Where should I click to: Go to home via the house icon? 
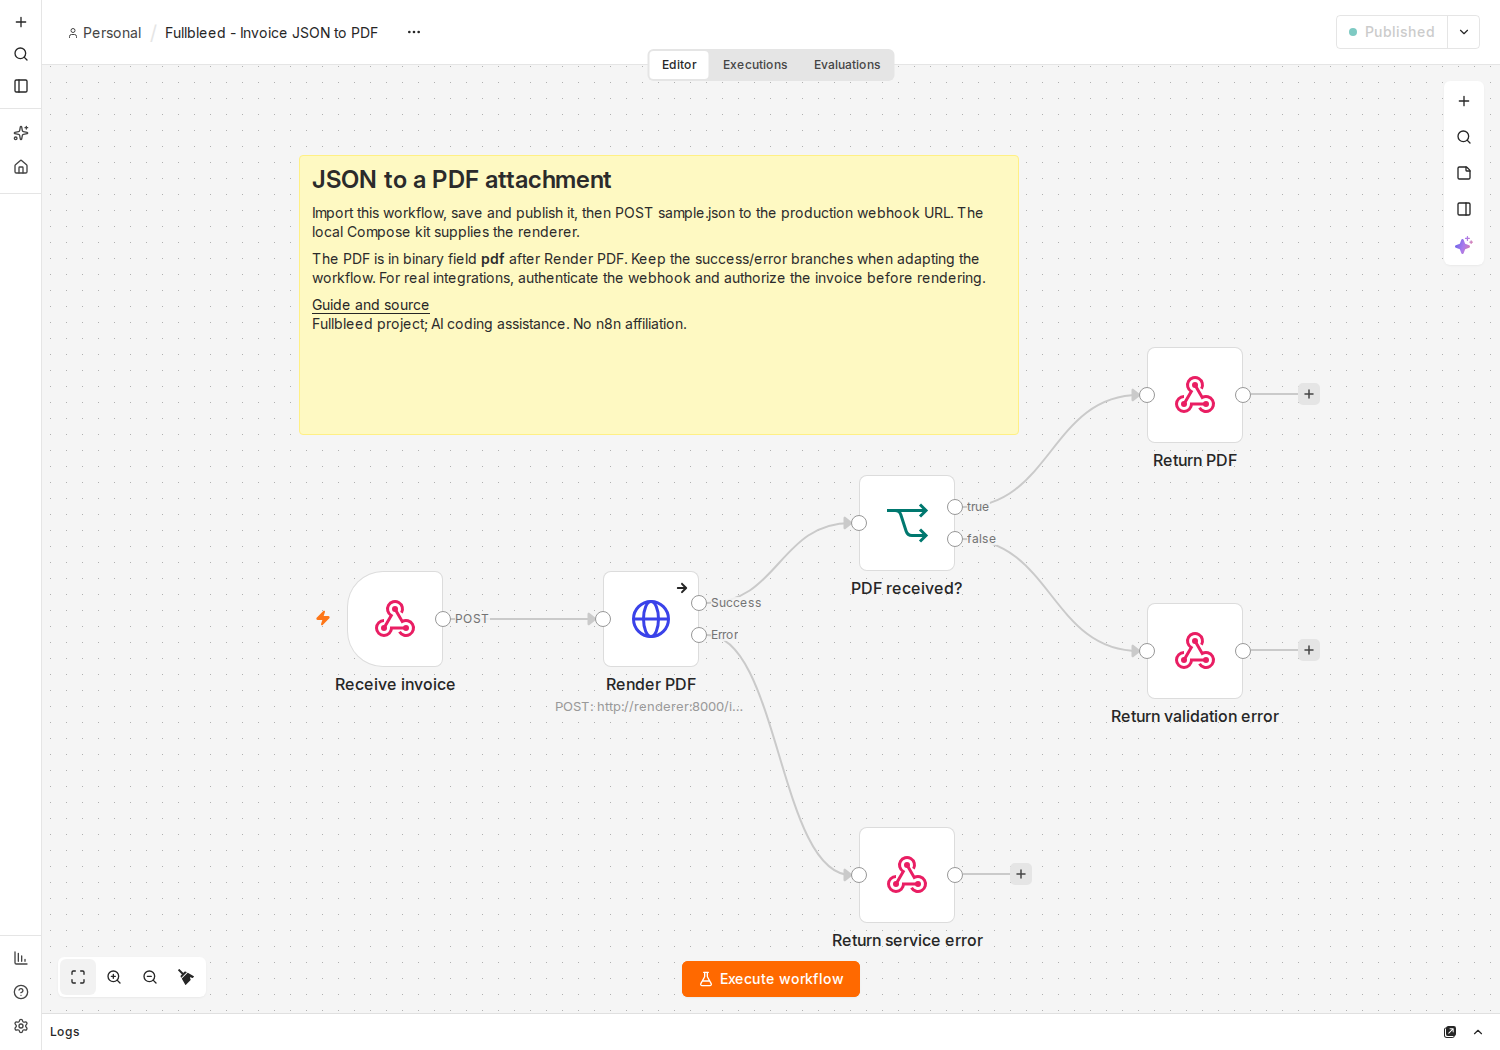(x=21, y=167)
